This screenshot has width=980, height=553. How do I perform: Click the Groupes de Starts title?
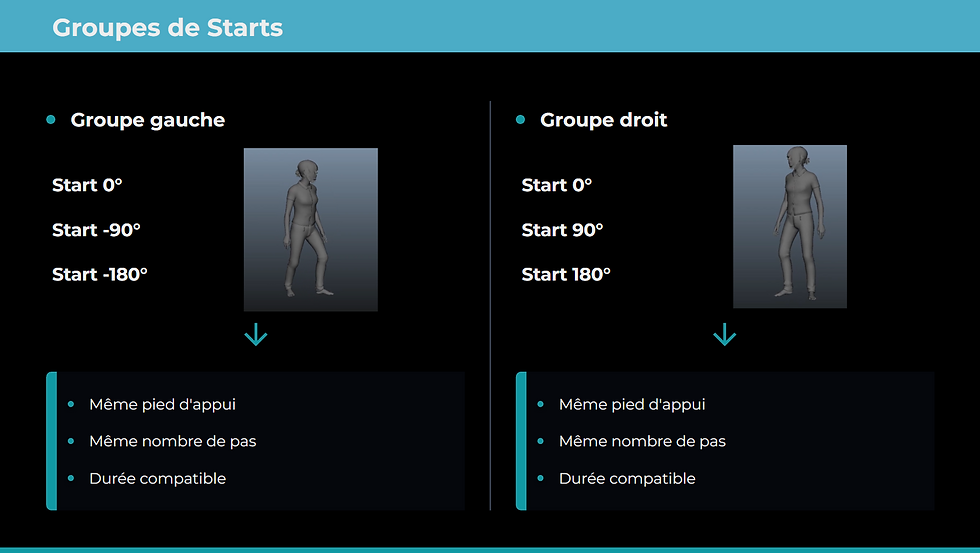click(168, 27)
